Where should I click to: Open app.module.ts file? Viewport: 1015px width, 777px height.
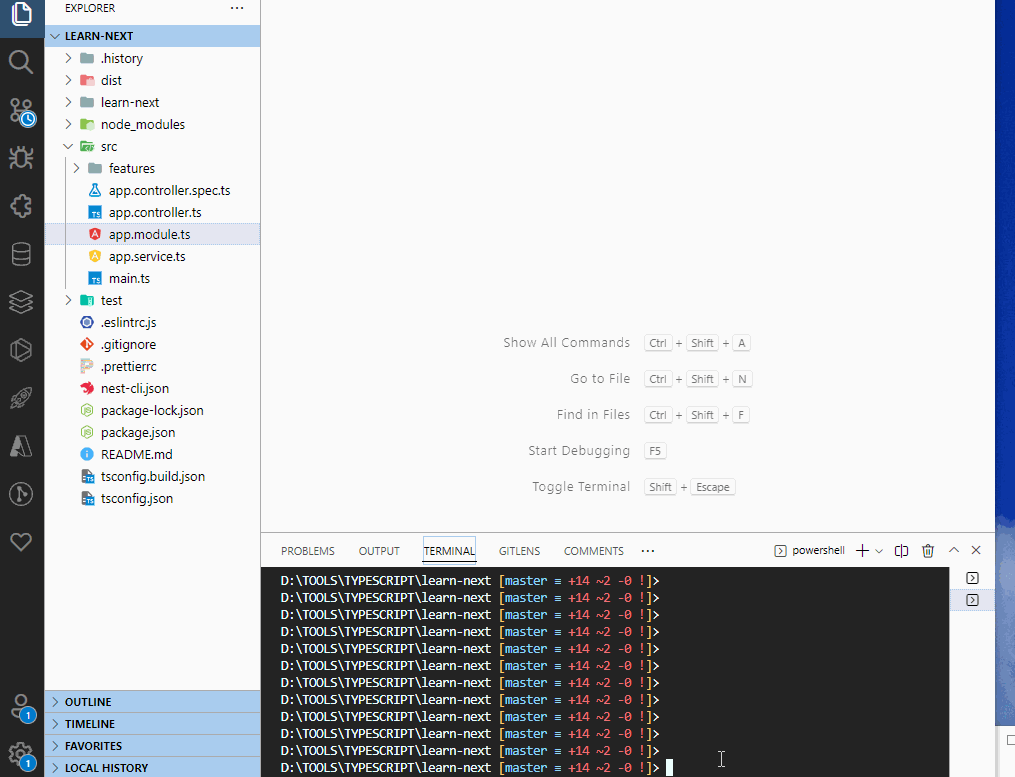click(152, 234)
